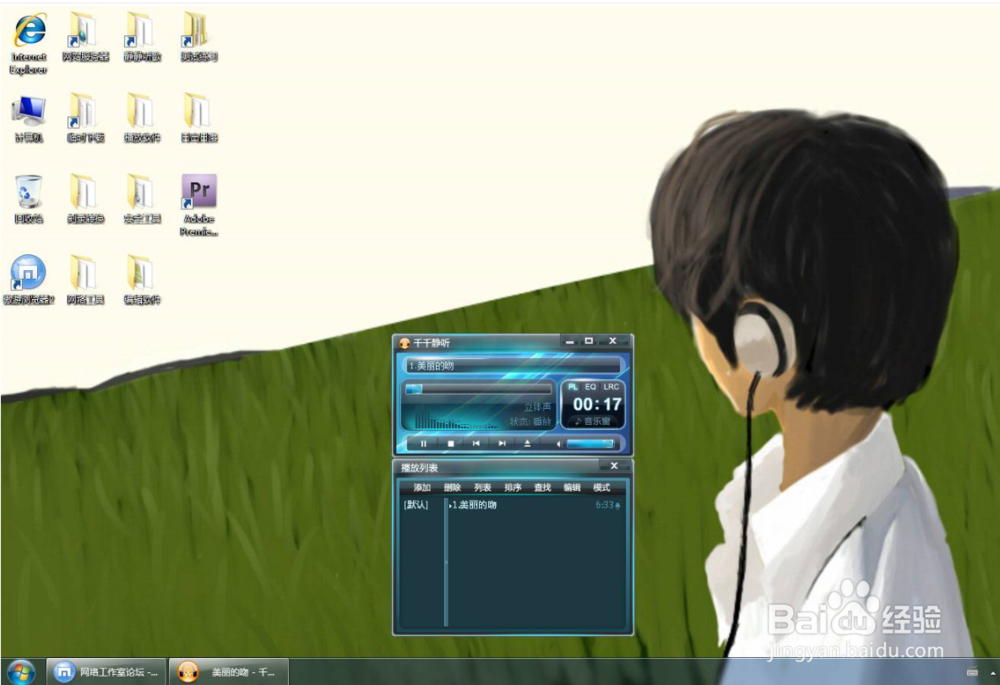Open the 查找 menu in the playlist

(x=542, y=487)
